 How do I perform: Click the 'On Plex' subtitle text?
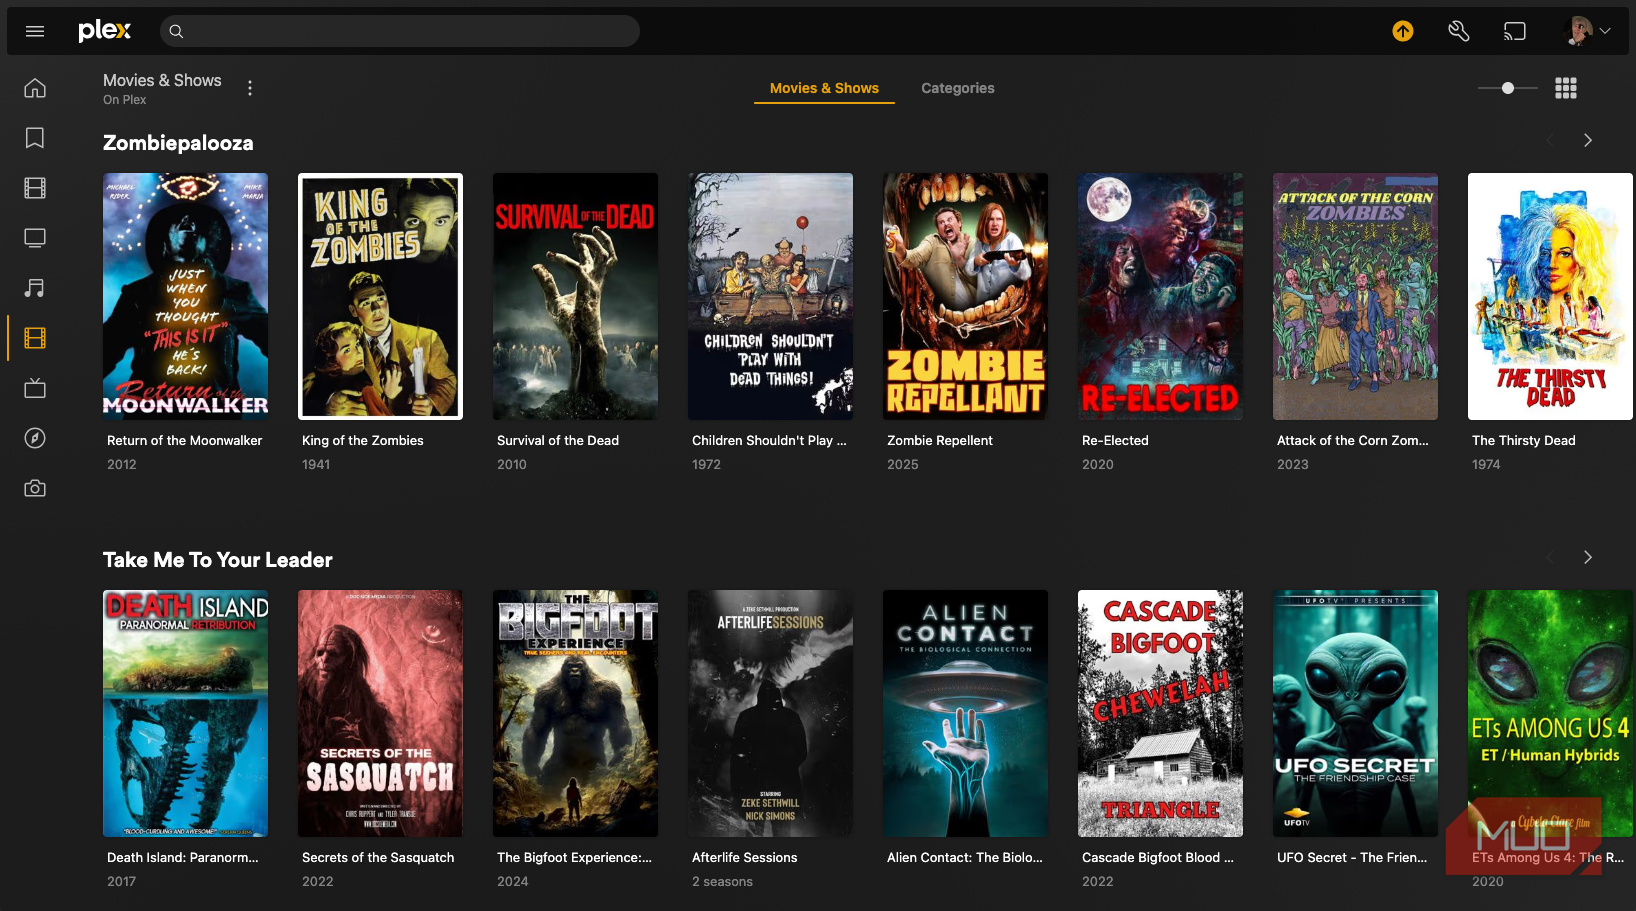(125, 100)
